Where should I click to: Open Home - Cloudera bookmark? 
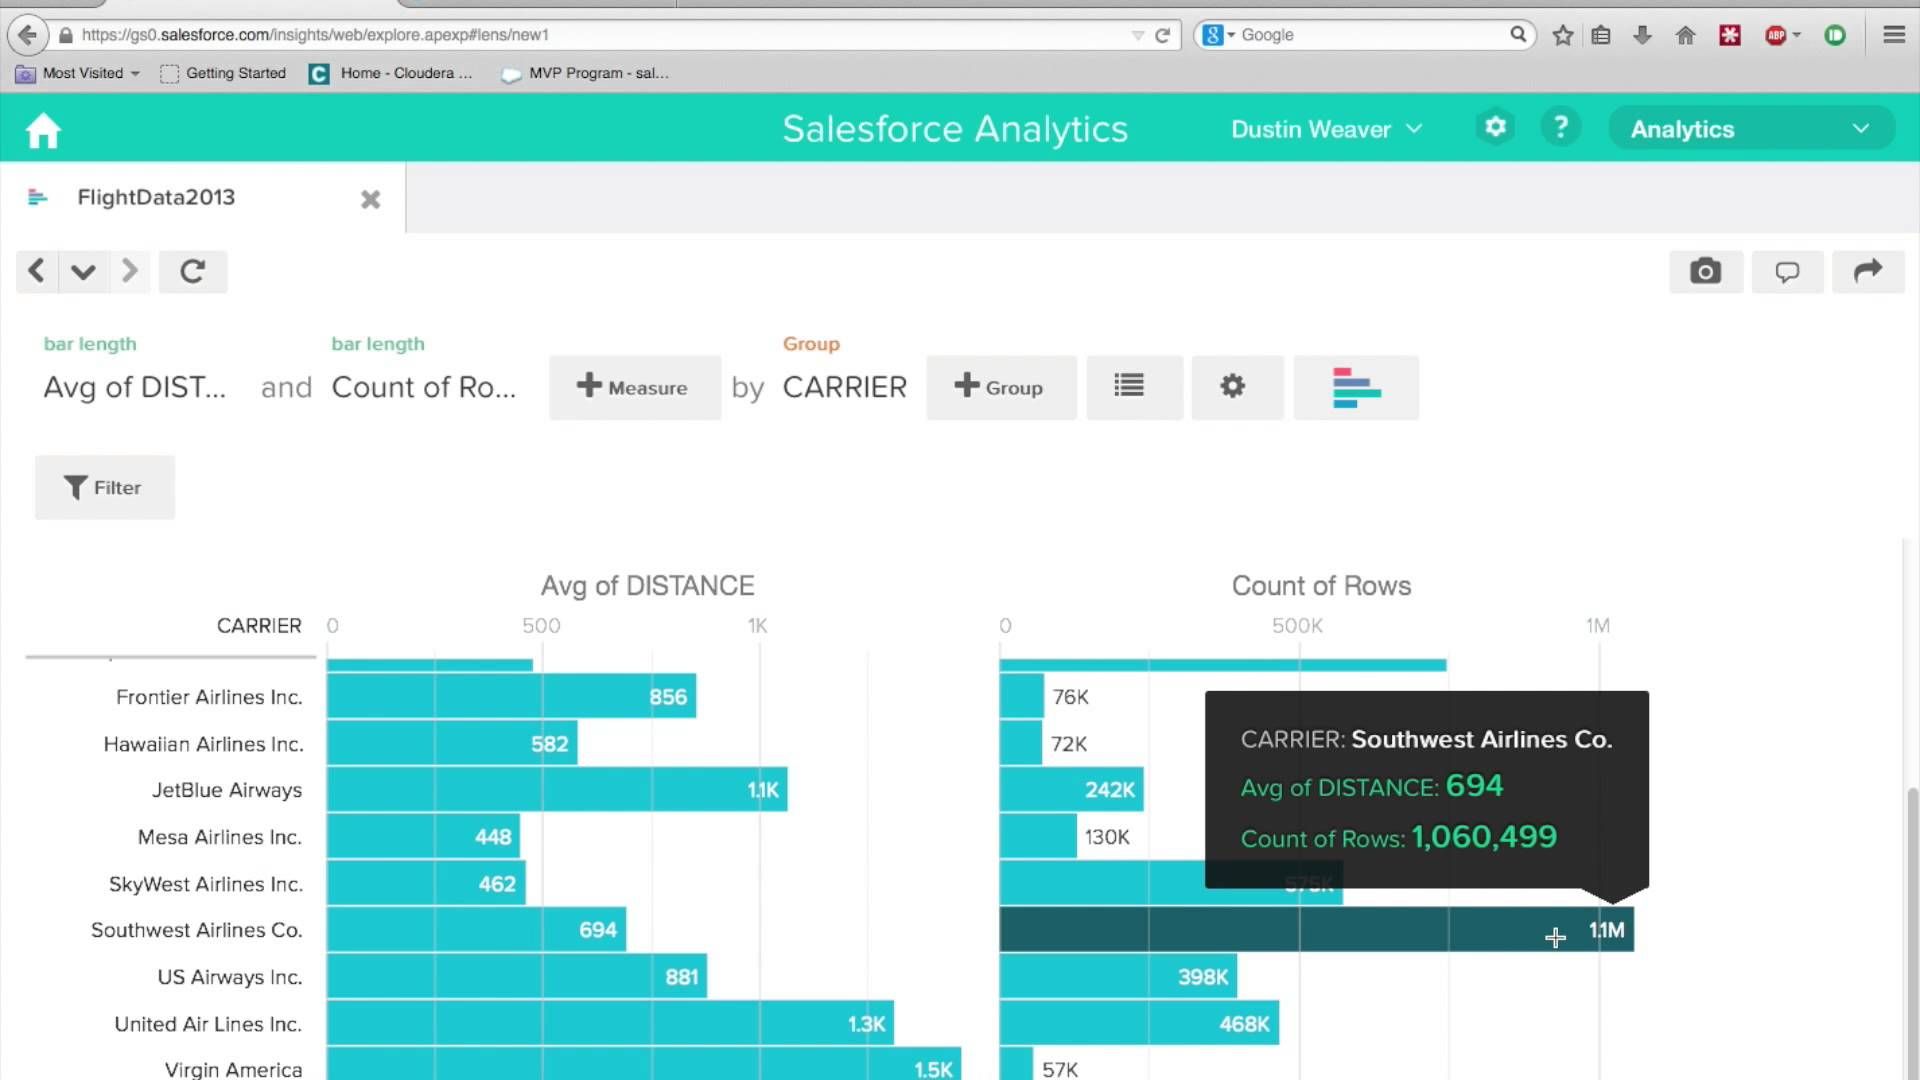[x=391, y=73]
